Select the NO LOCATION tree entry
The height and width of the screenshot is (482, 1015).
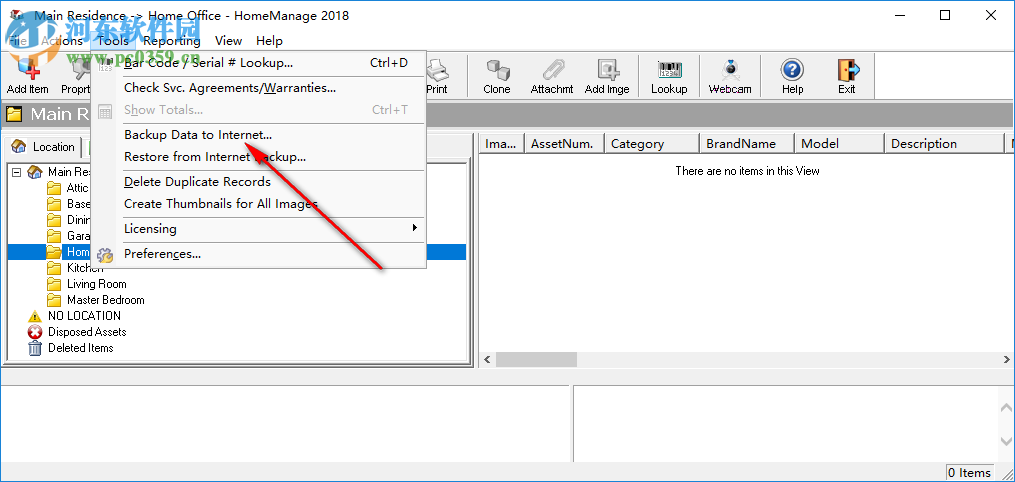[84, 316]
